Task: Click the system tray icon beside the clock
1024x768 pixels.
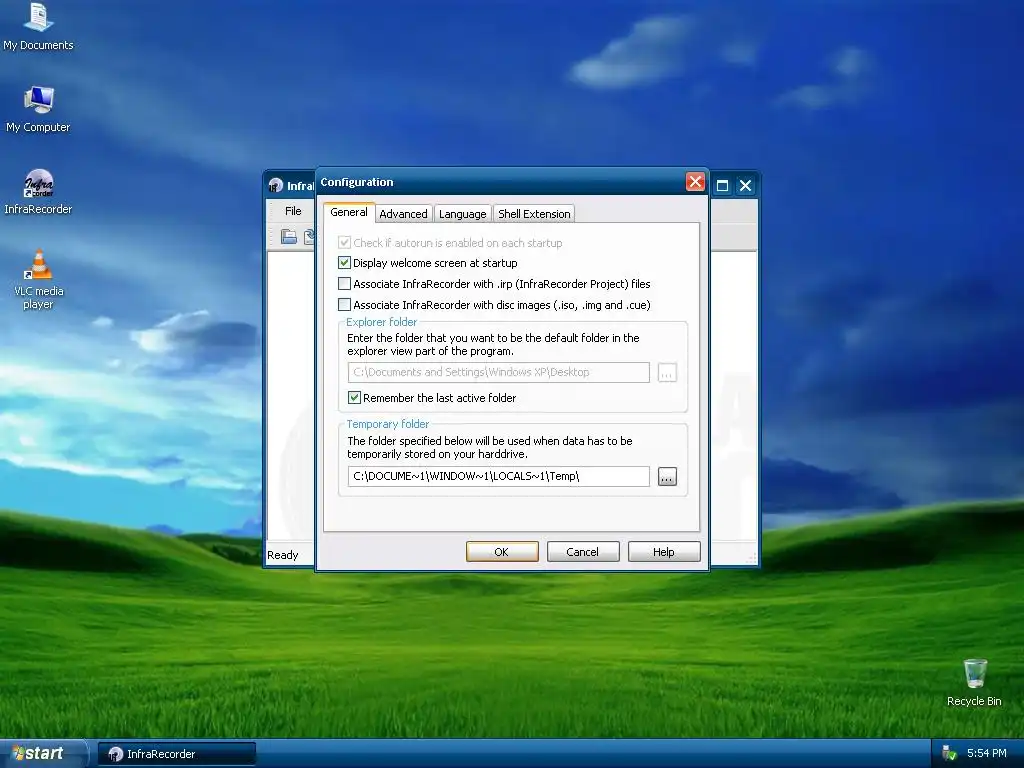Action: click(949, 753)
